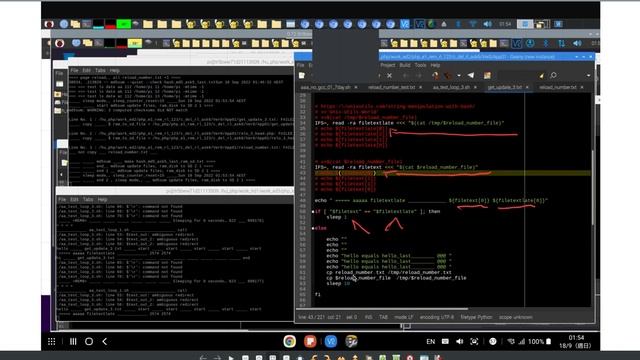Select the get_update_3.txt tab
The width and height of the screenshot is (640, 360).
504,87
